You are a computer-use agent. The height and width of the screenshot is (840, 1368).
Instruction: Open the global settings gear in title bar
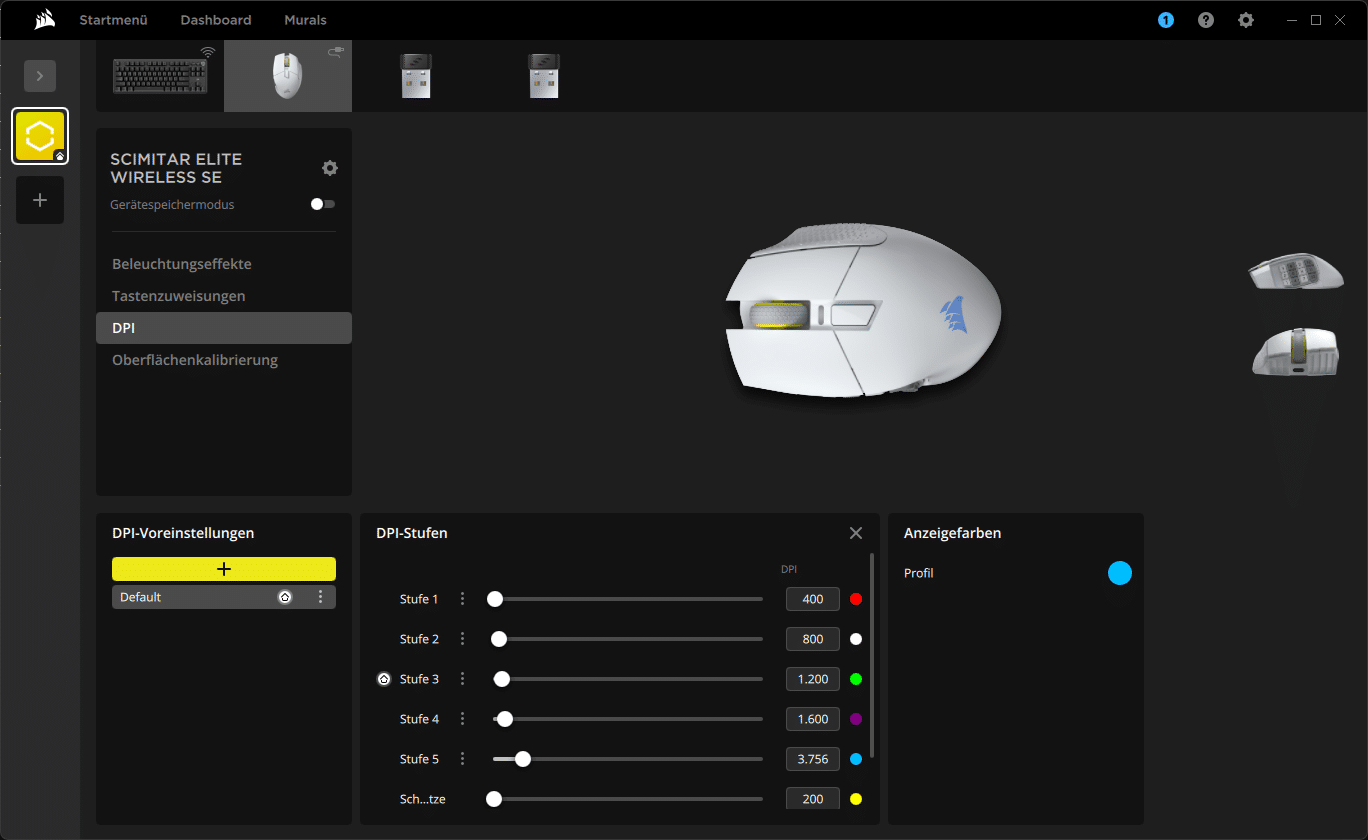(1245, 20)
